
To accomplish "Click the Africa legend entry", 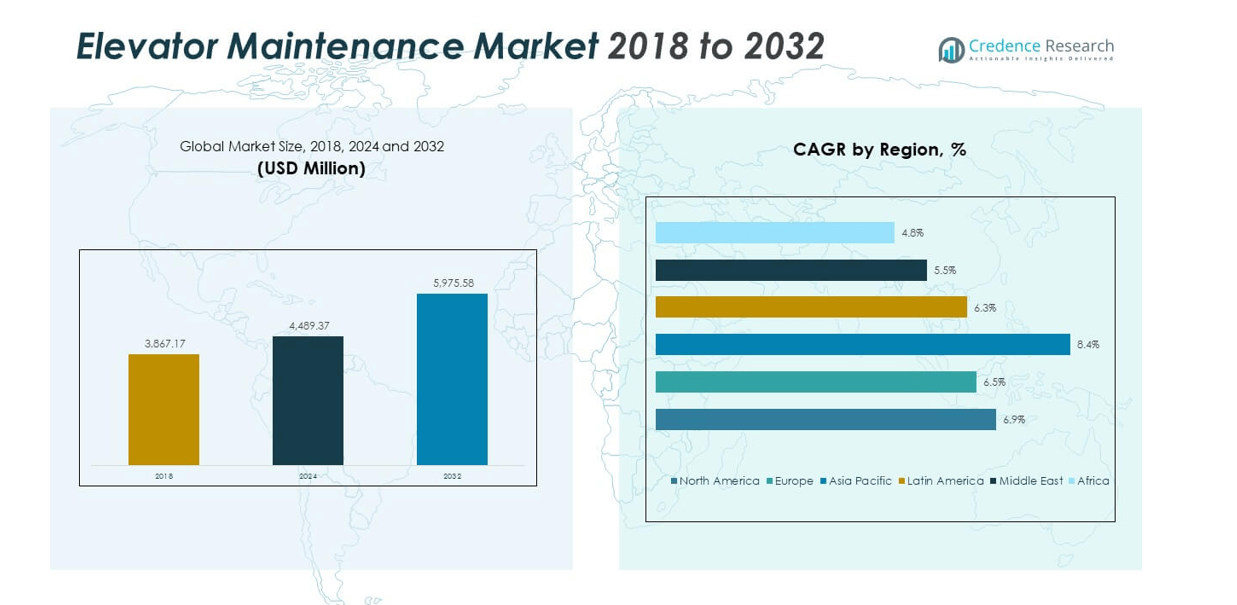I will click(1088, 481).
